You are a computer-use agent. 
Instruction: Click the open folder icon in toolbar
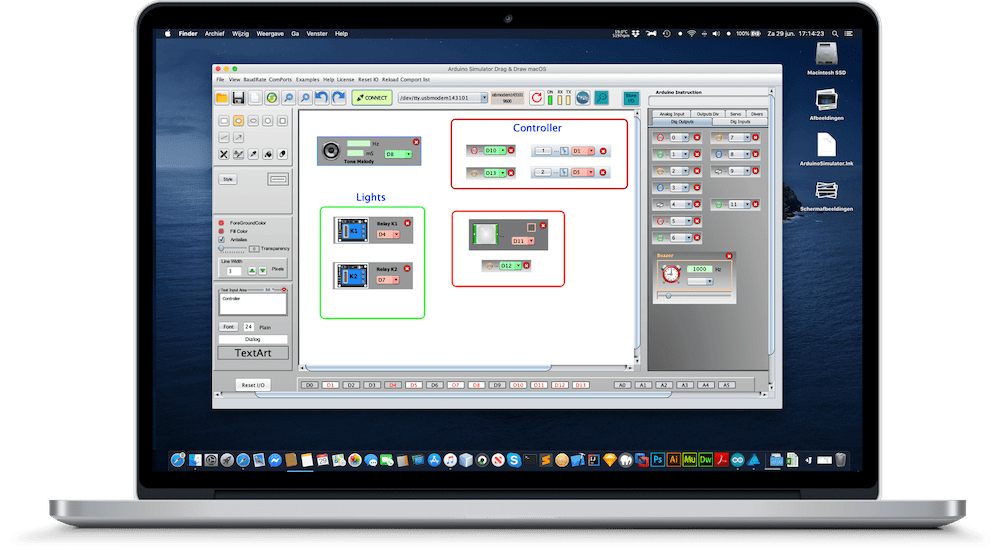221,98
